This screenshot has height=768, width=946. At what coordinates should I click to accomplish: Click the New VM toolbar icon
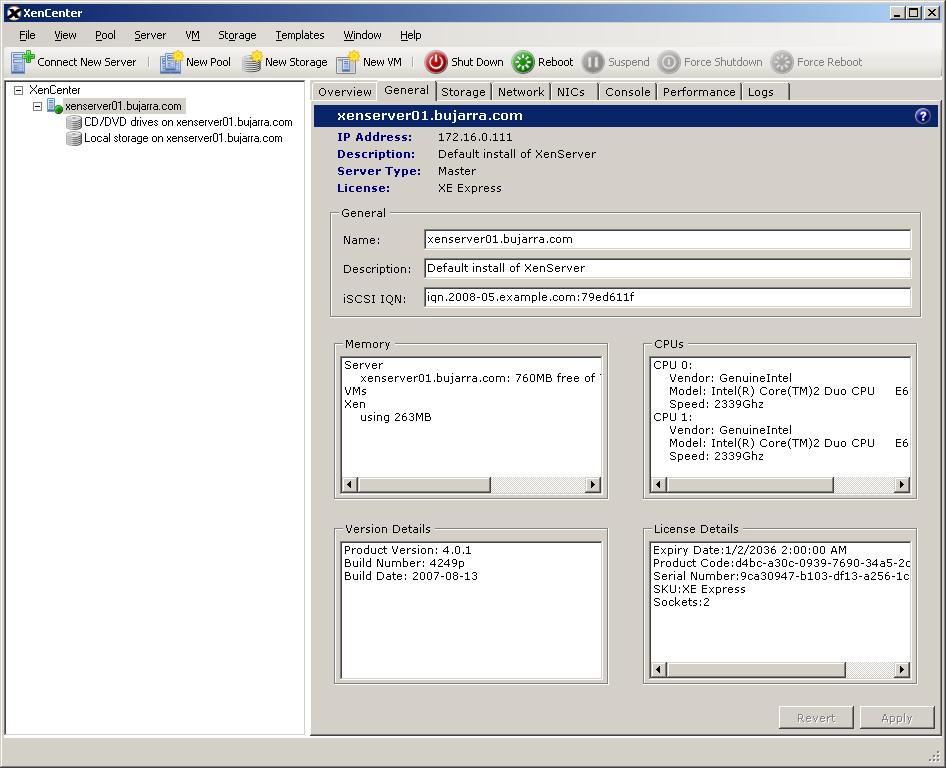[x=348, y=62]
